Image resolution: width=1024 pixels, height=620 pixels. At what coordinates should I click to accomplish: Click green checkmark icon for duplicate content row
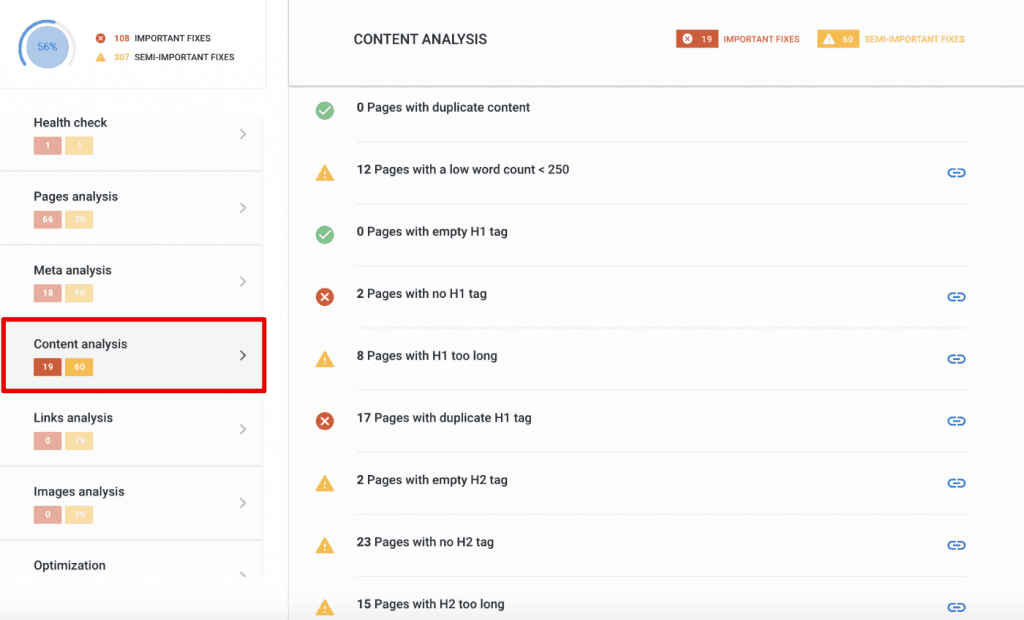point(325,111)
